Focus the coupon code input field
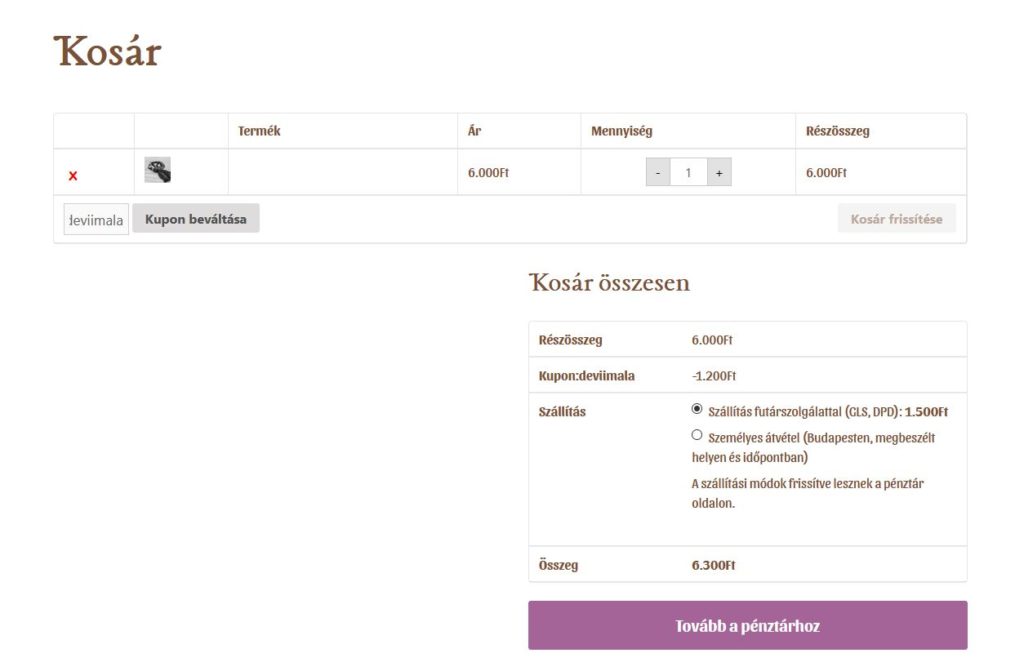The height and width of the screenshot is (662, 1024). point(96,219)
